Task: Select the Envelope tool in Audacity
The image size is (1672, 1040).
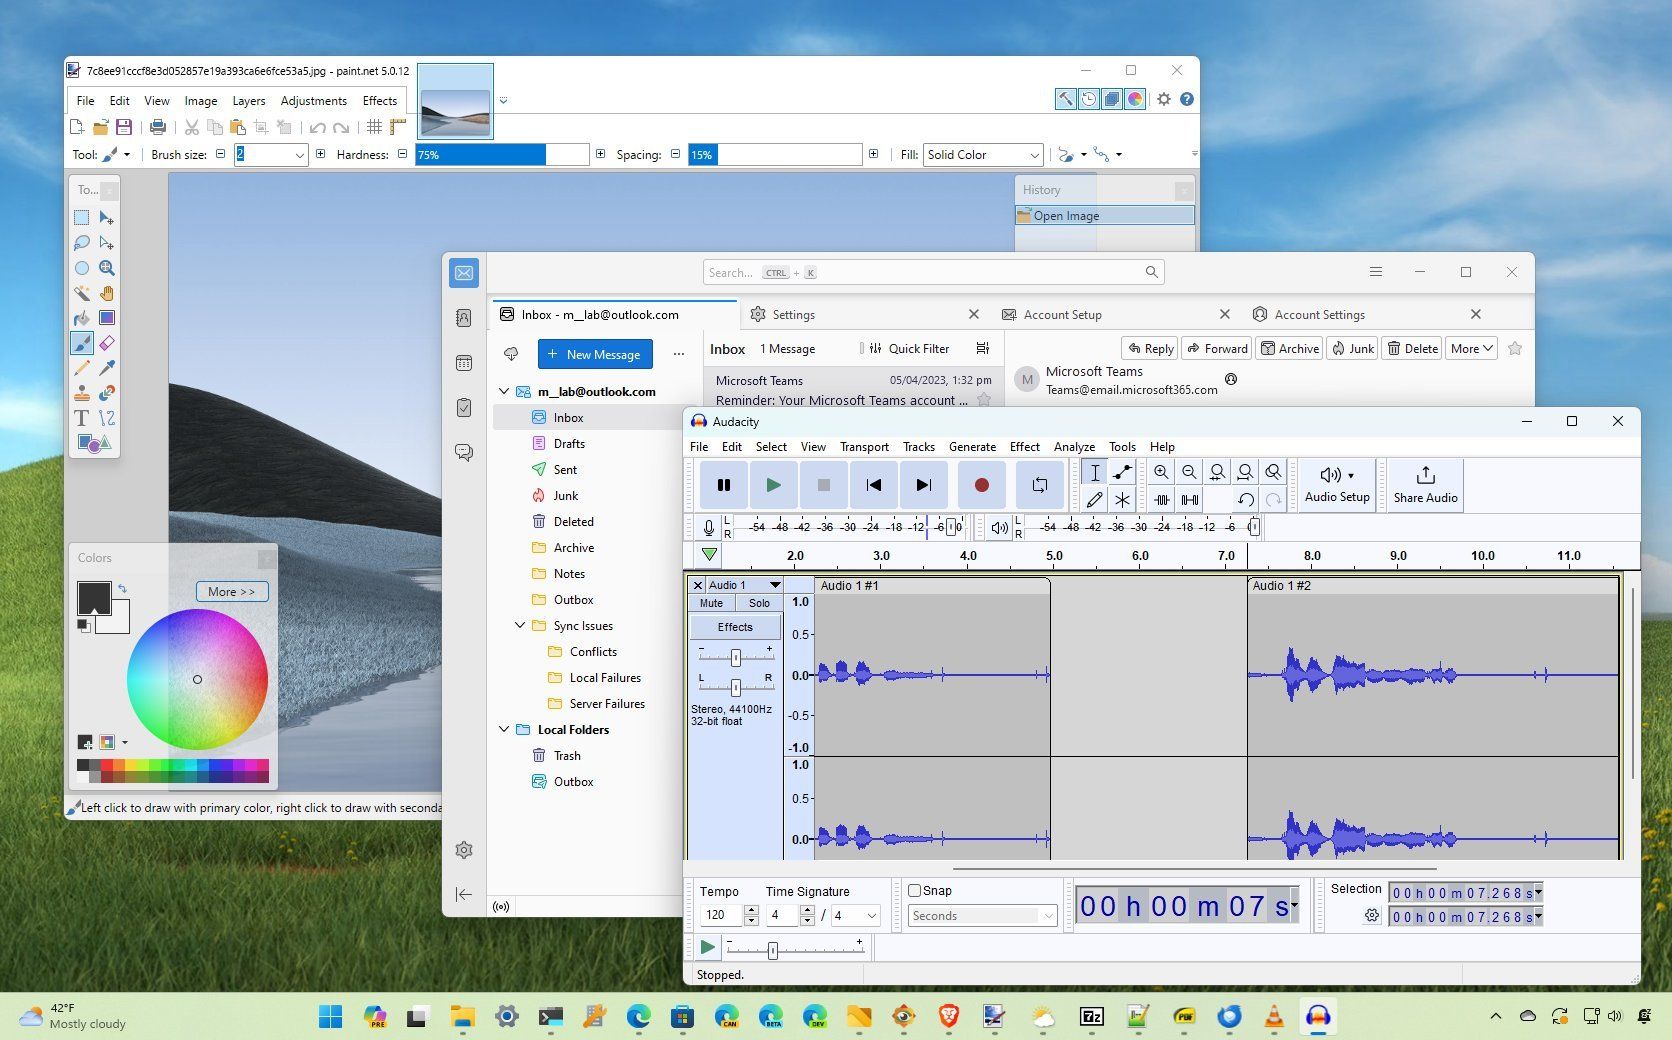Action: pos(1122,473)
